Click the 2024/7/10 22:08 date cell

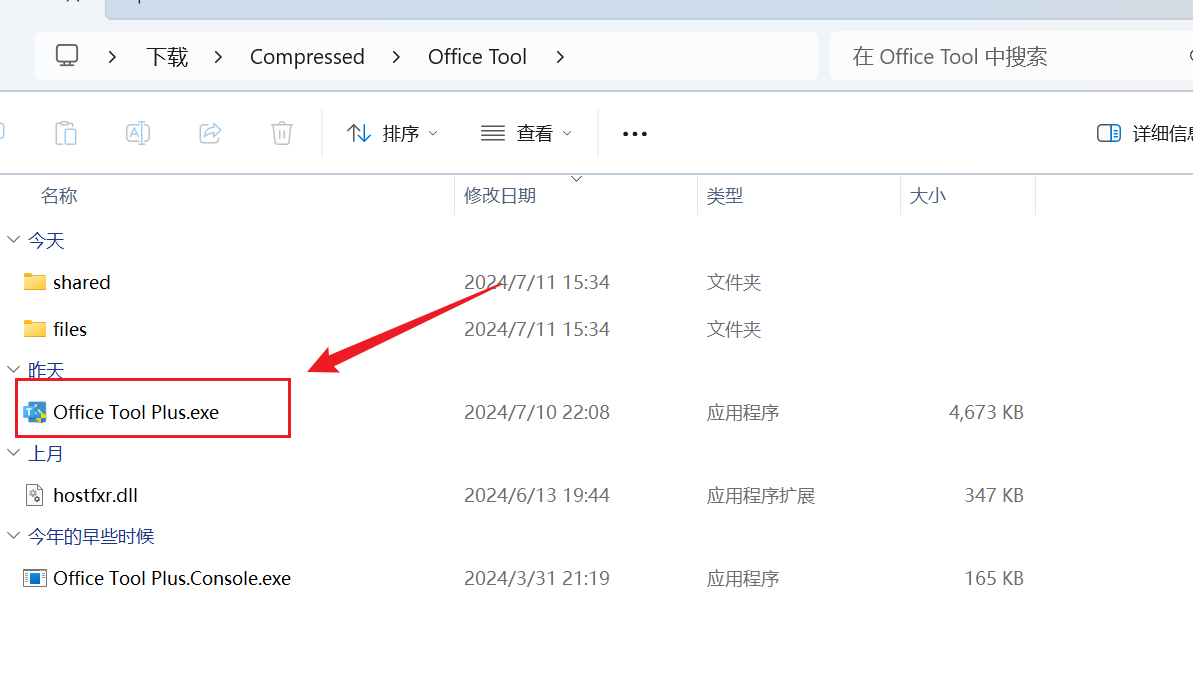537,412
